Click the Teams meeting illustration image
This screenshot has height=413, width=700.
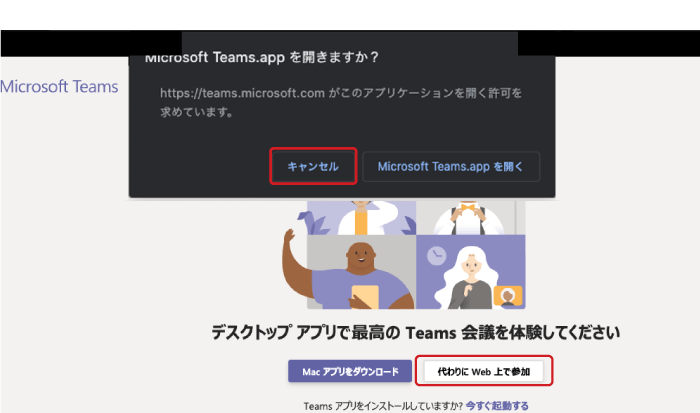(404, 254)
